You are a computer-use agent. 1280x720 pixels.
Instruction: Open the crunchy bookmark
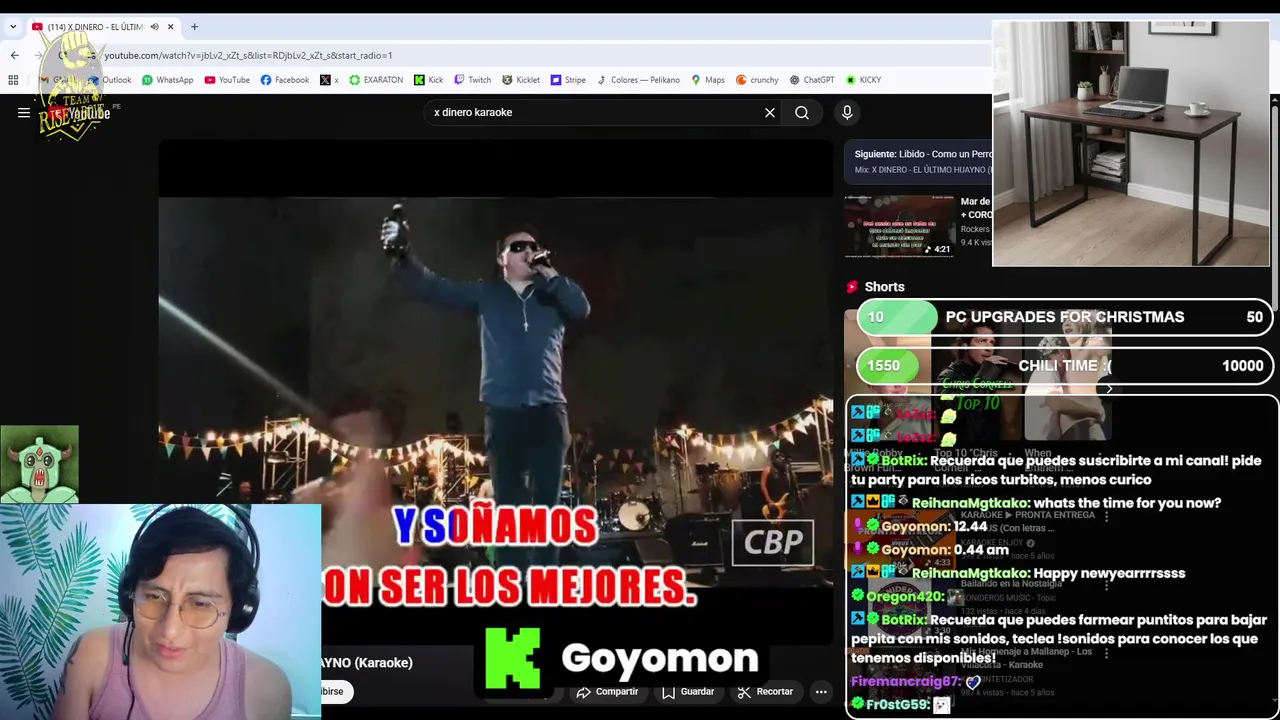tap(757, 80)
